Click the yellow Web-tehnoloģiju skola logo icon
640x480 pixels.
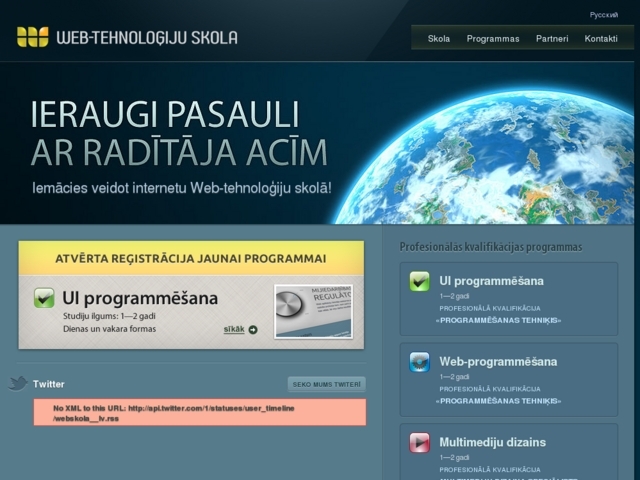(x=33, y=37)
